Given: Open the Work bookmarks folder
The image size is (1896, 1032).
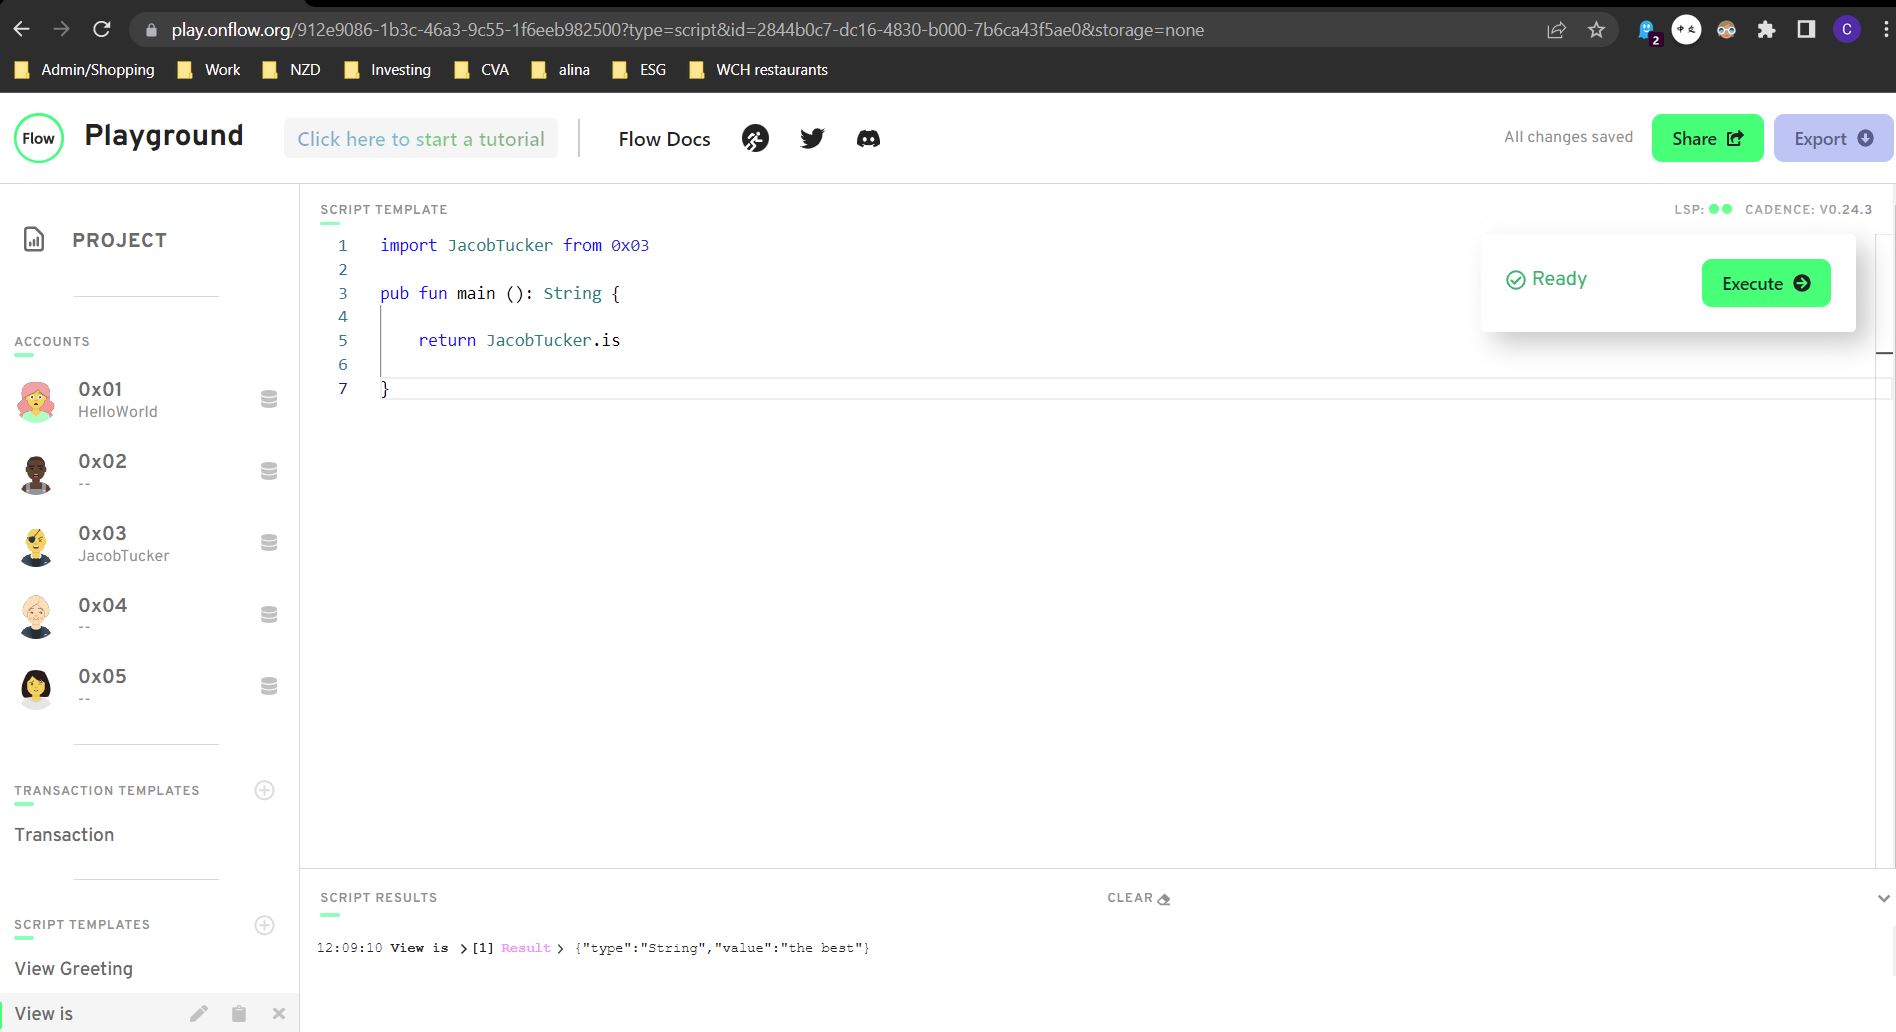Looking at the screenshot, I should pos(209,70).
